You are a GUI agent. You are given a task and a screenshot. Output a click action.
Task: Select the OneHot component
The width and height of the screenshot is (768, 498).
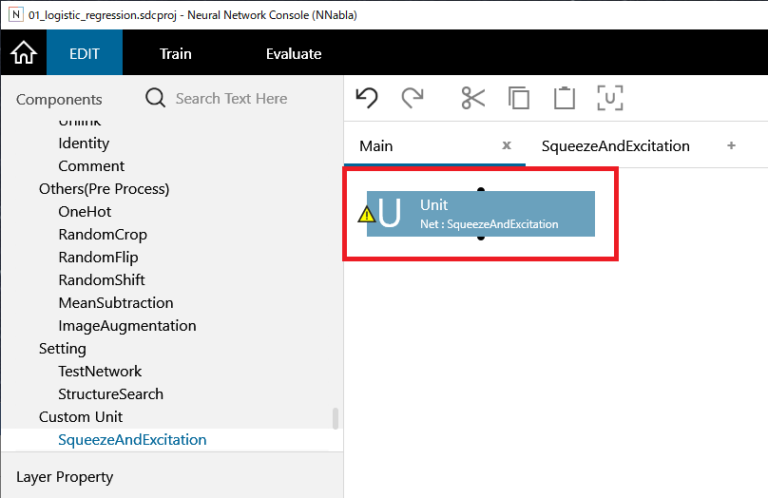(x=85, y=212)
